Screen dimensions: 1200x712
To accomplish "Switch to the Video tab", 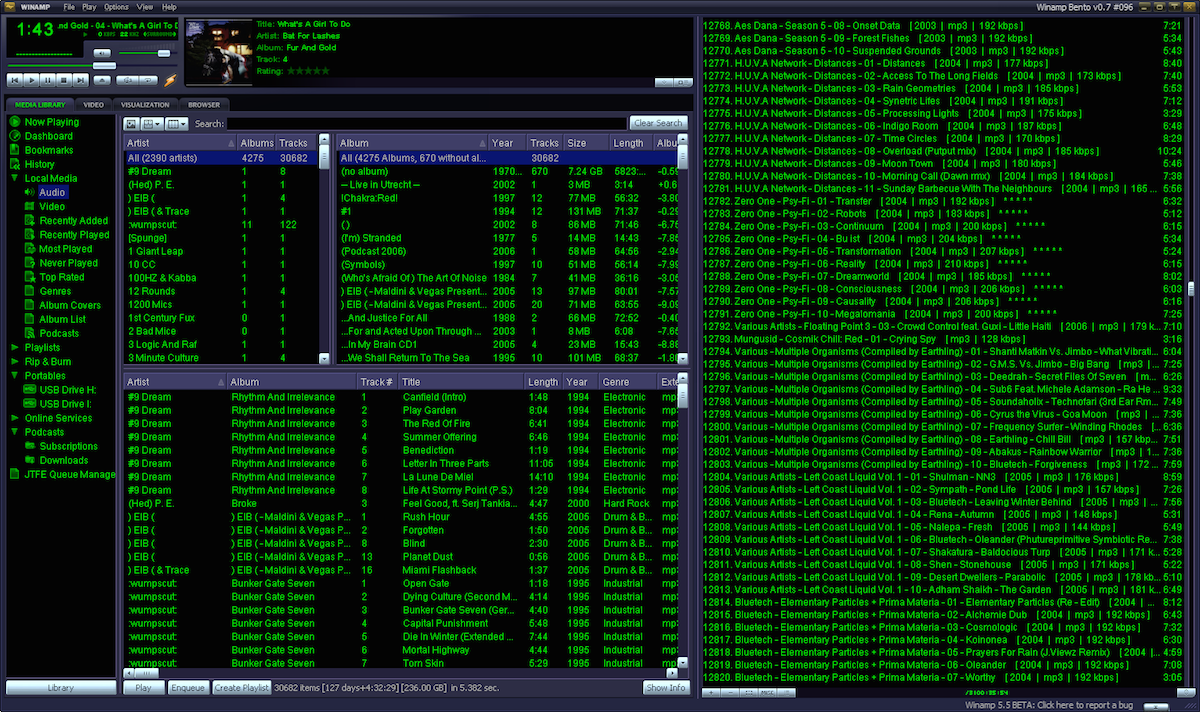I will 93,104.
